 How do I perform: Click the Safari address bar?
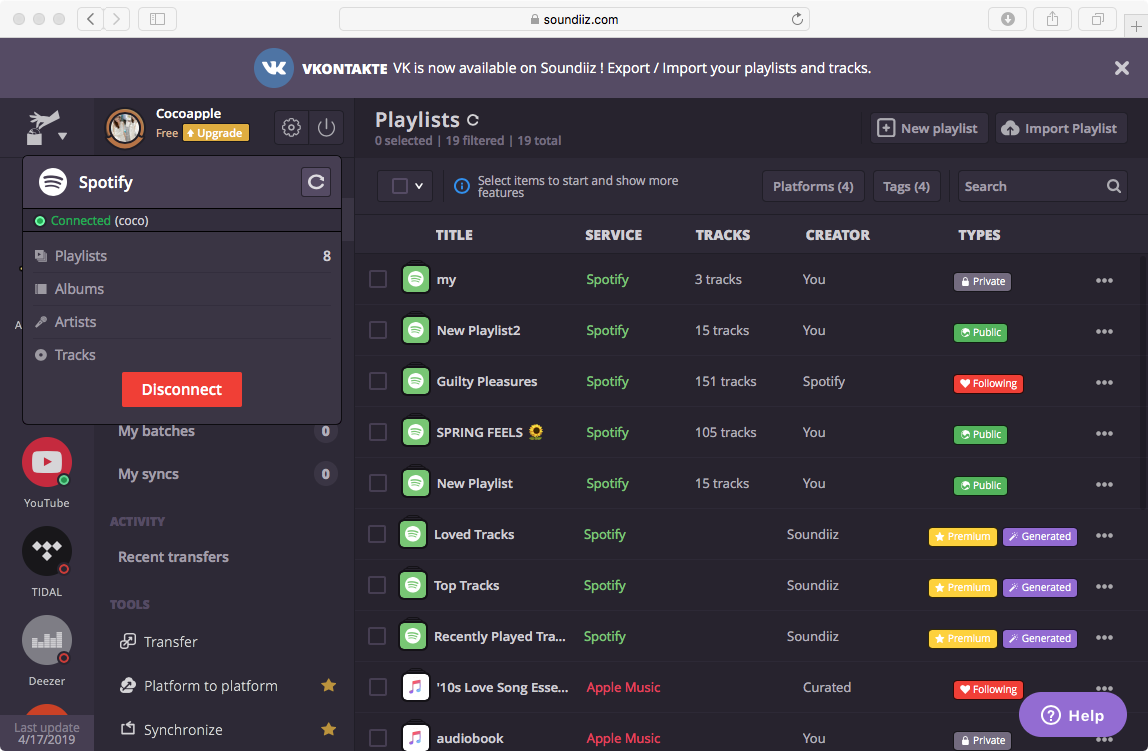point(574,19)
